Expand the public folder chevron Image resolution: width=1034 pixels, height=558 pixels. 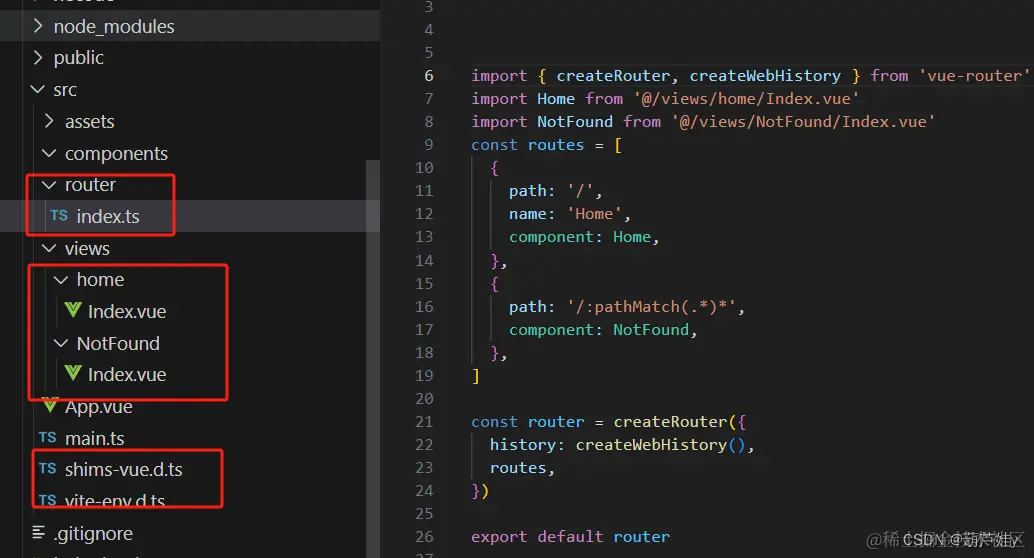pyautogui.click(x=38, y=58)
